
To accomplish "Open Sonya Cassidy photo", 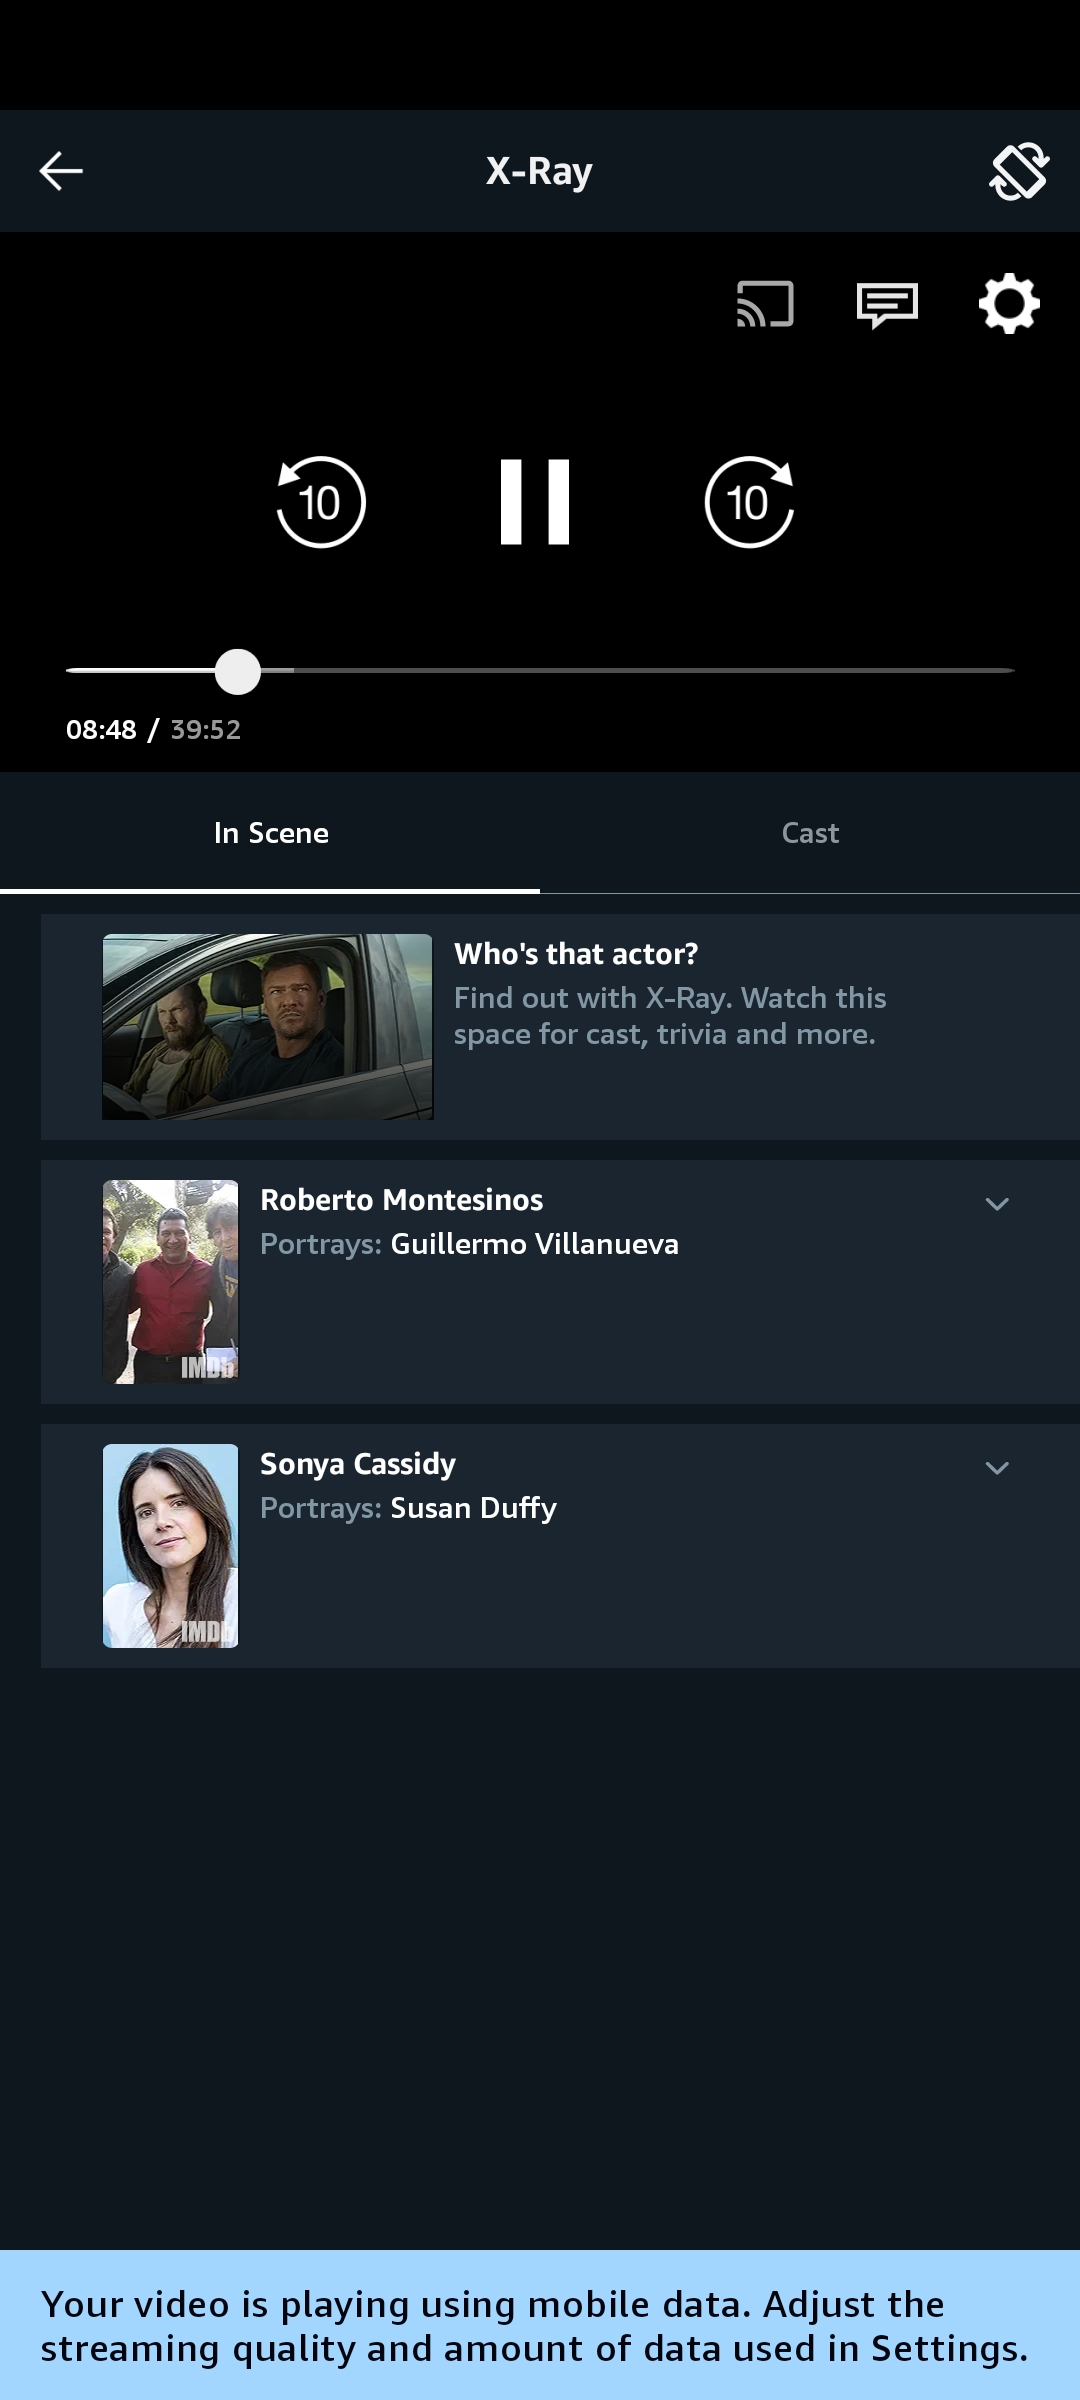I will pyautogui.click(x=171, y=1546).
